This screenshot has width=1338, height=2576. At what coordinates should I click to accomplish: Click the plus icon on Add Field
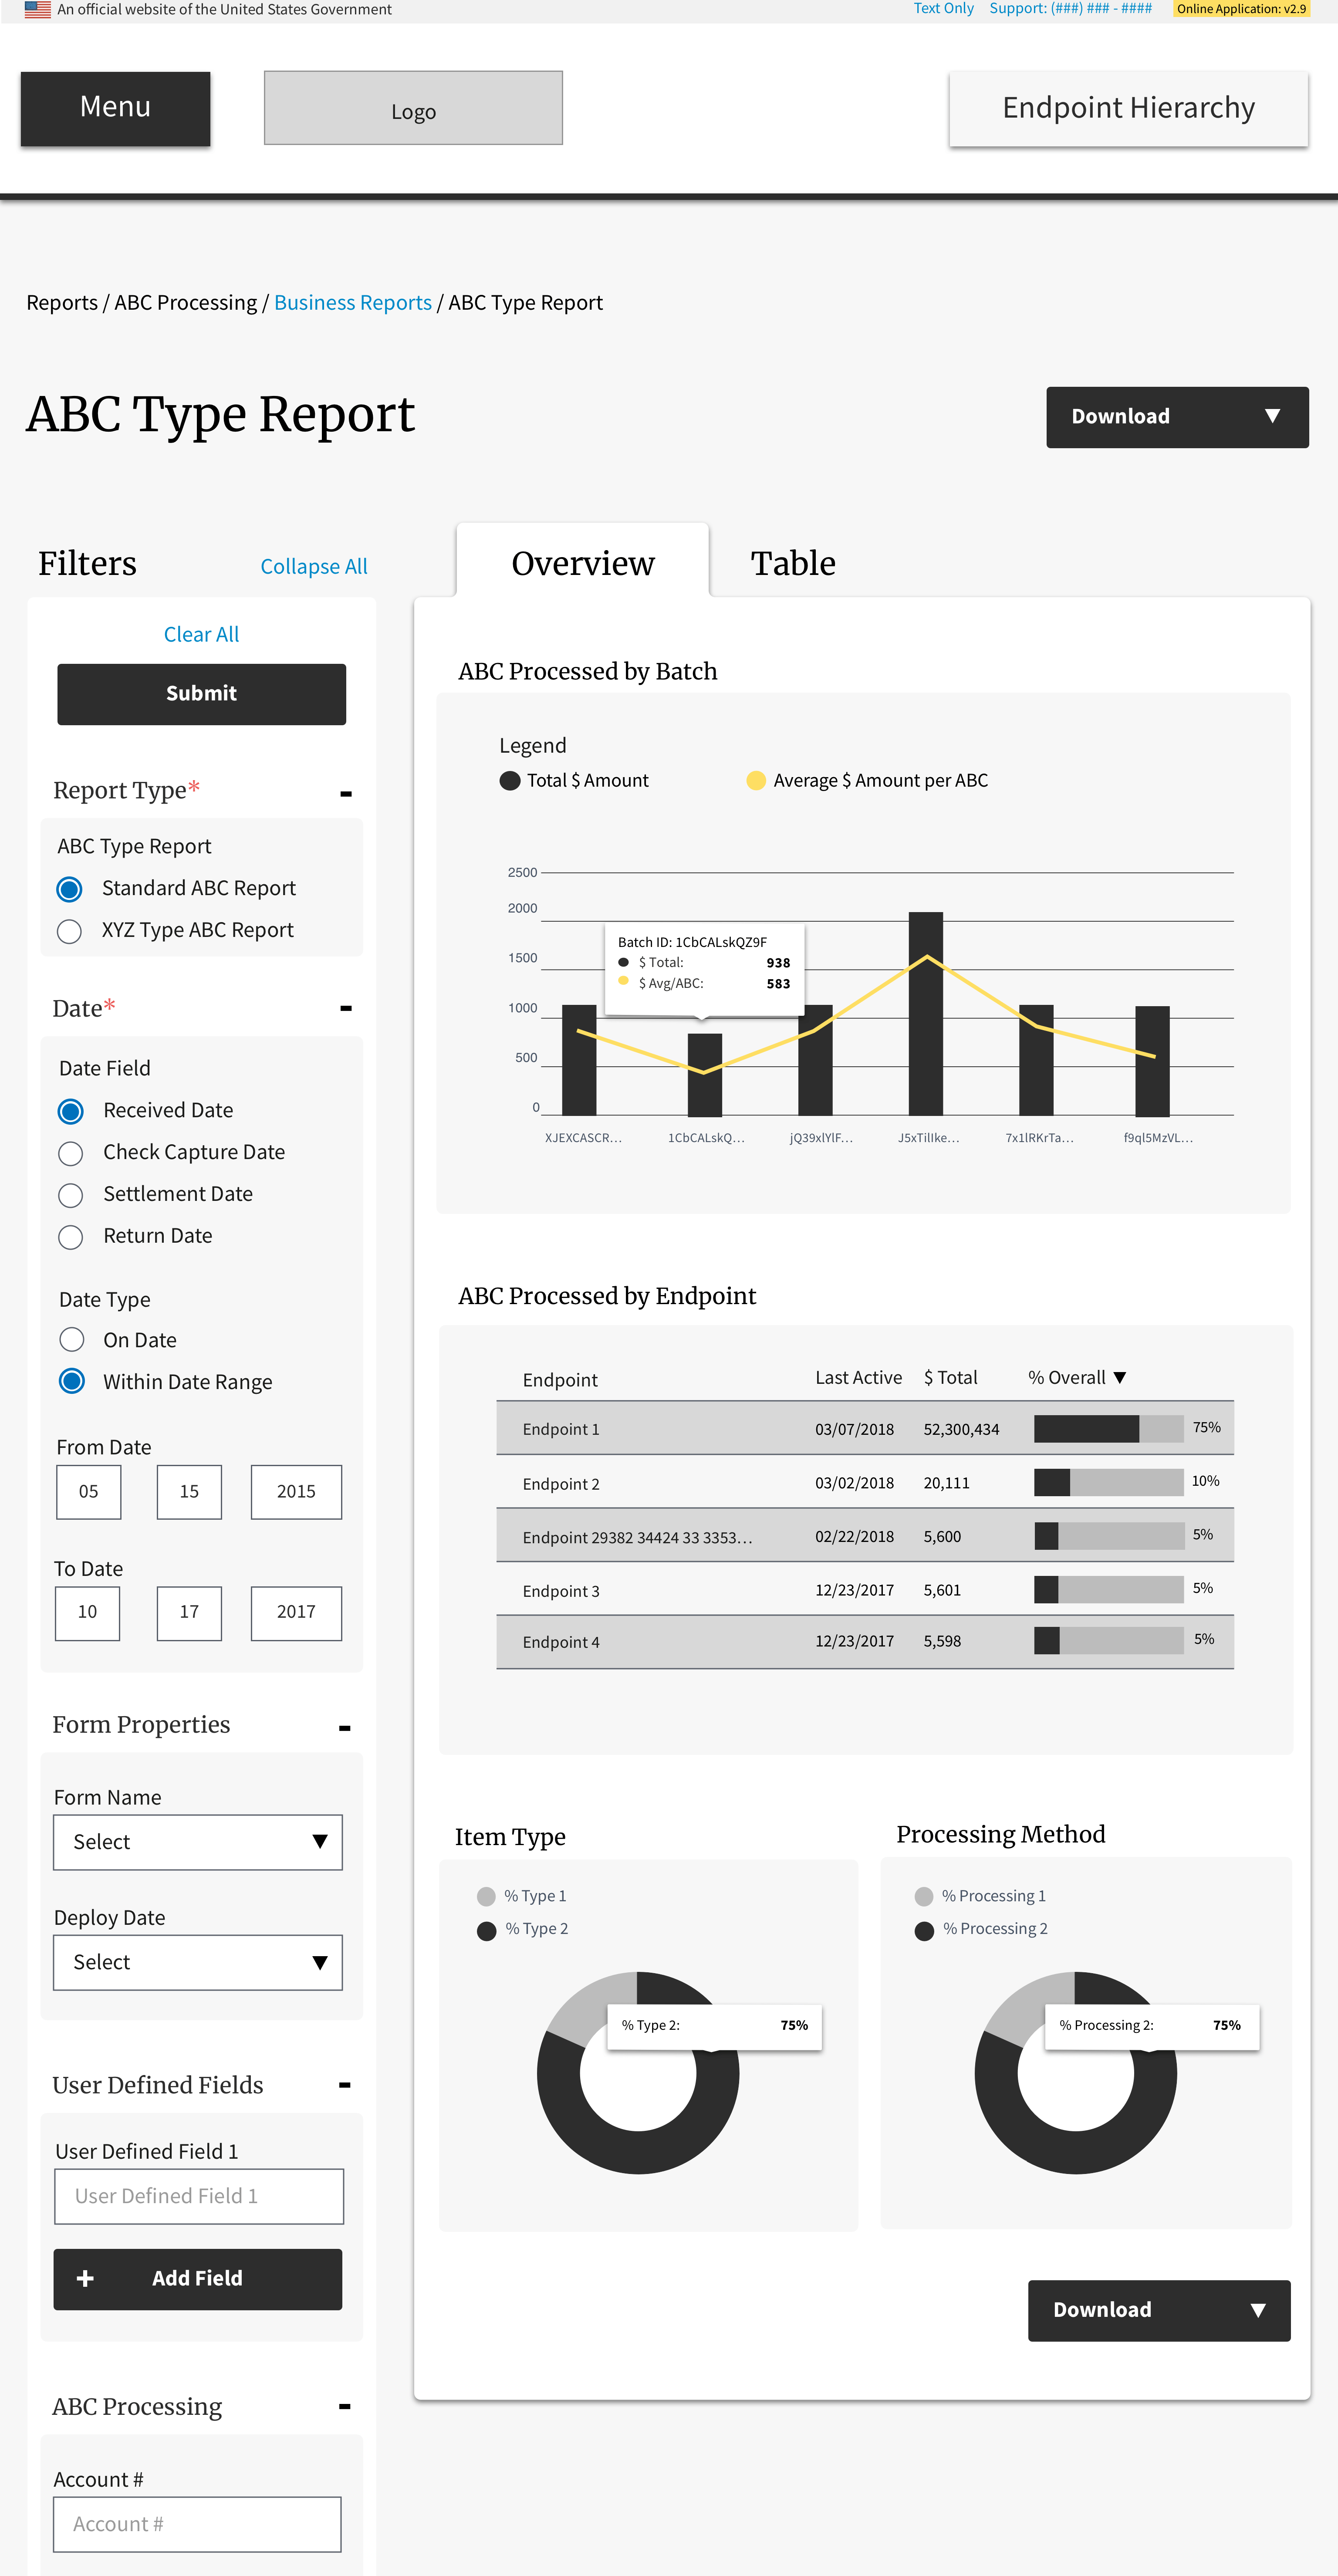(x=85, y=2278)
